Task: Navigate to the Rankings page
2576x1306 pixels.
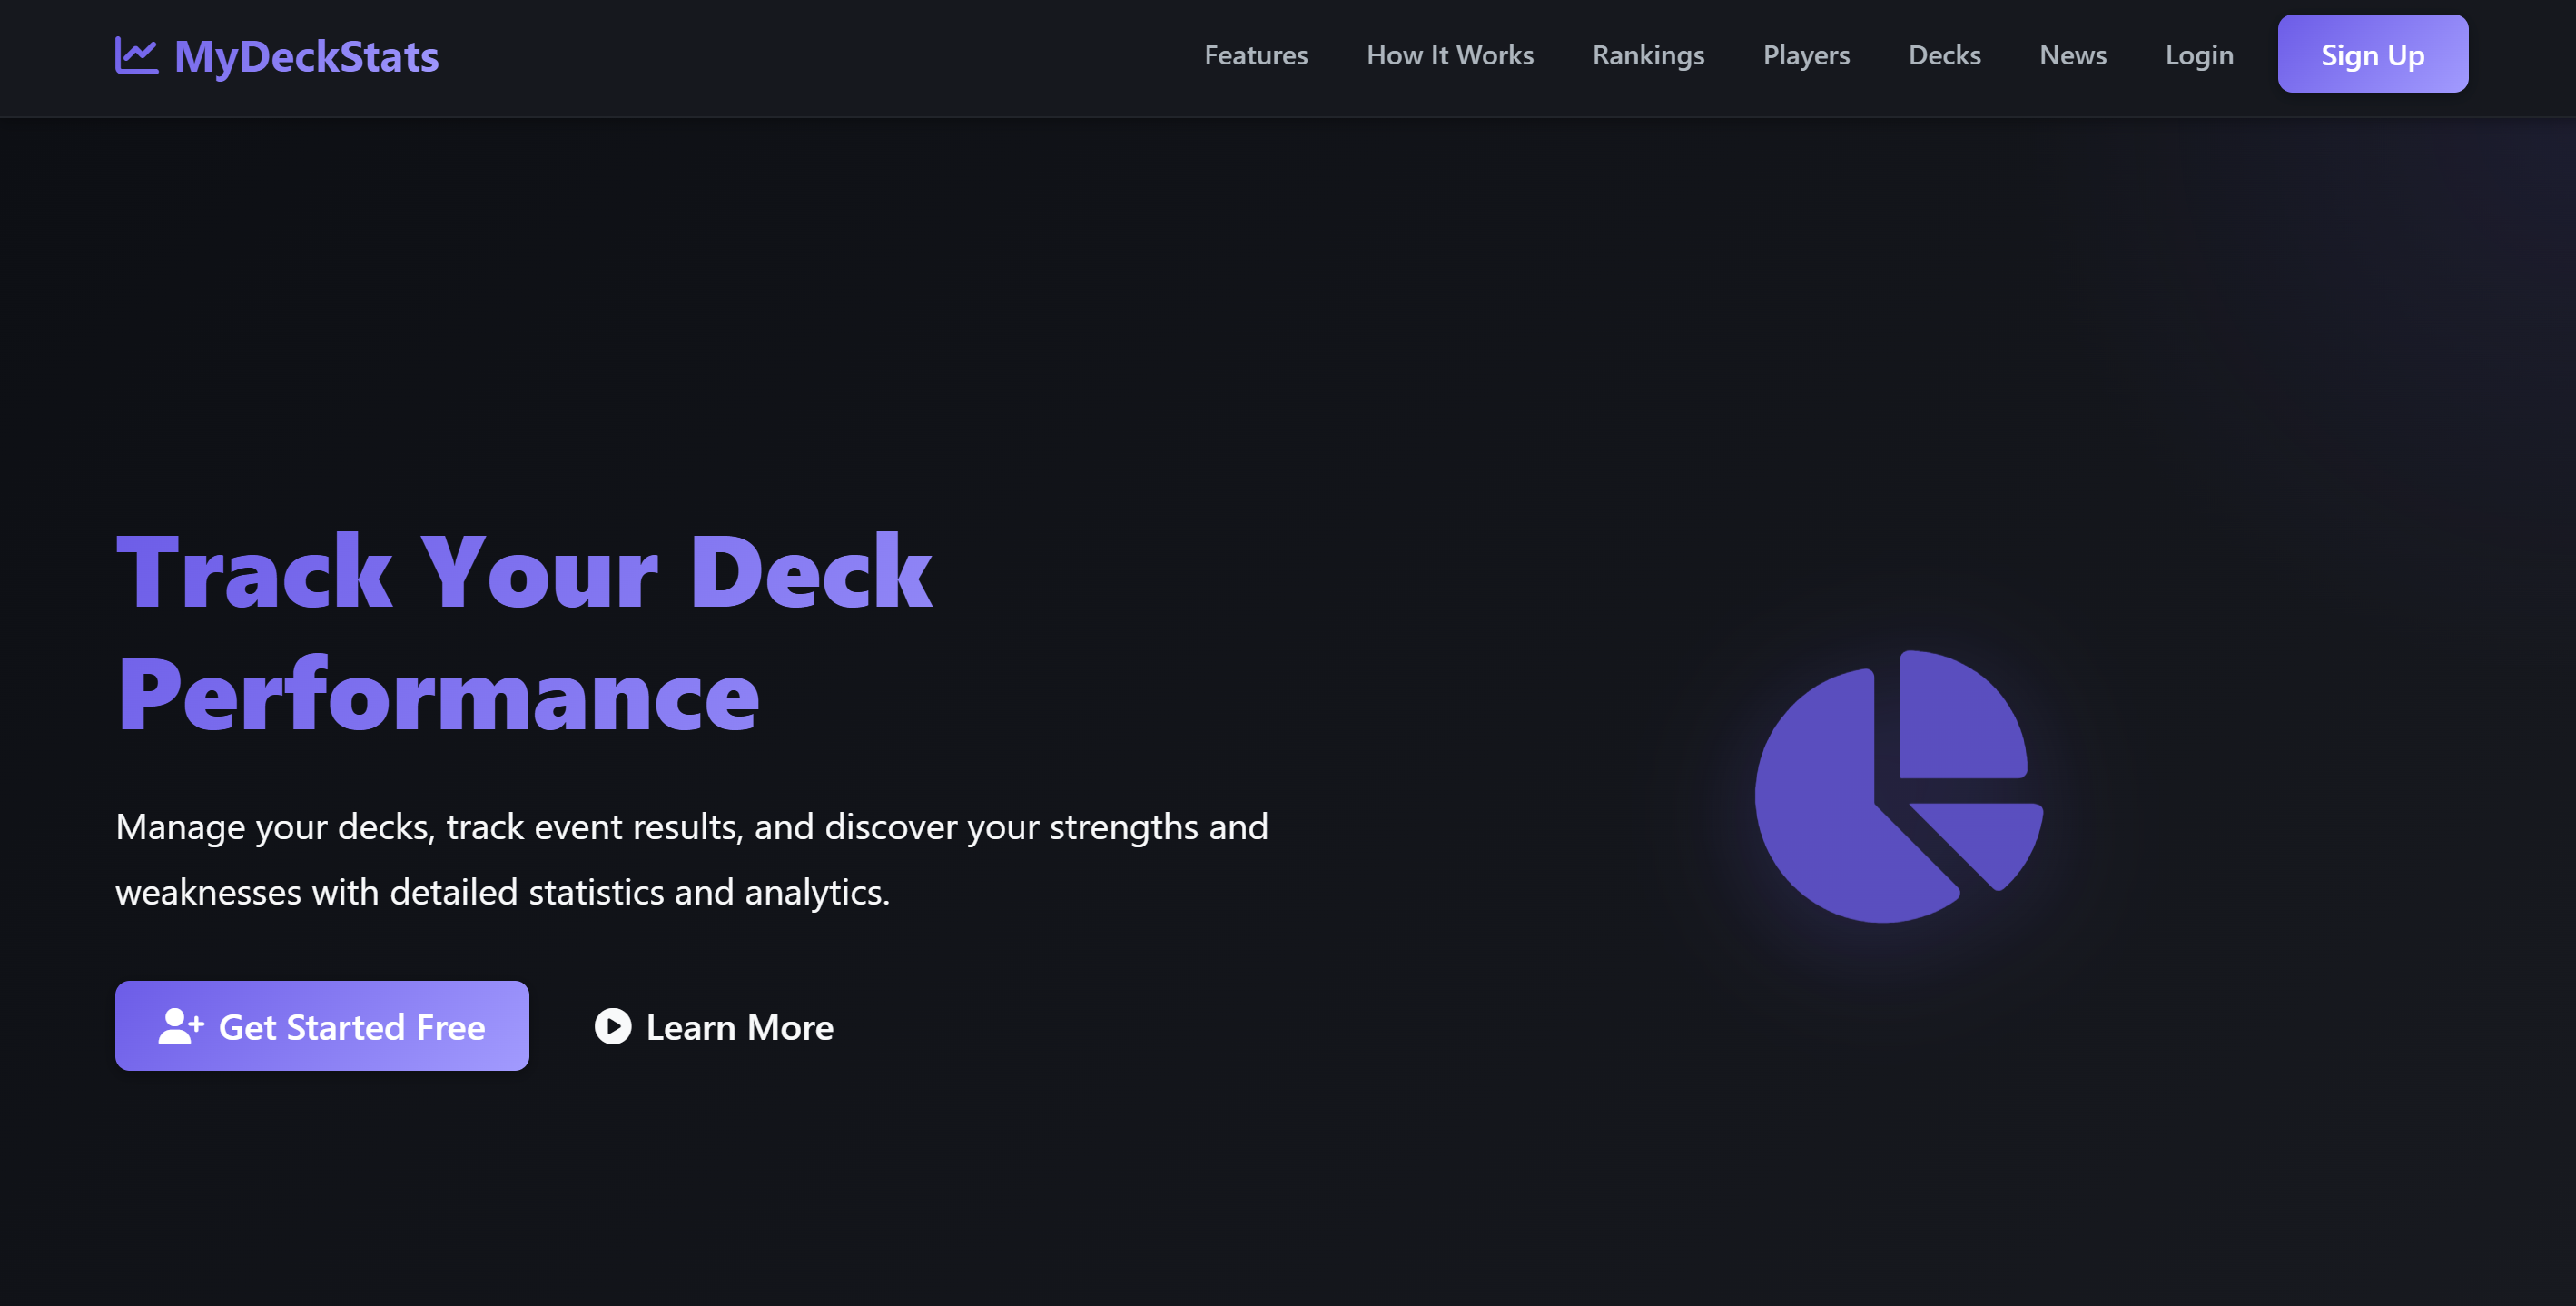Action: click(1648, 55)
